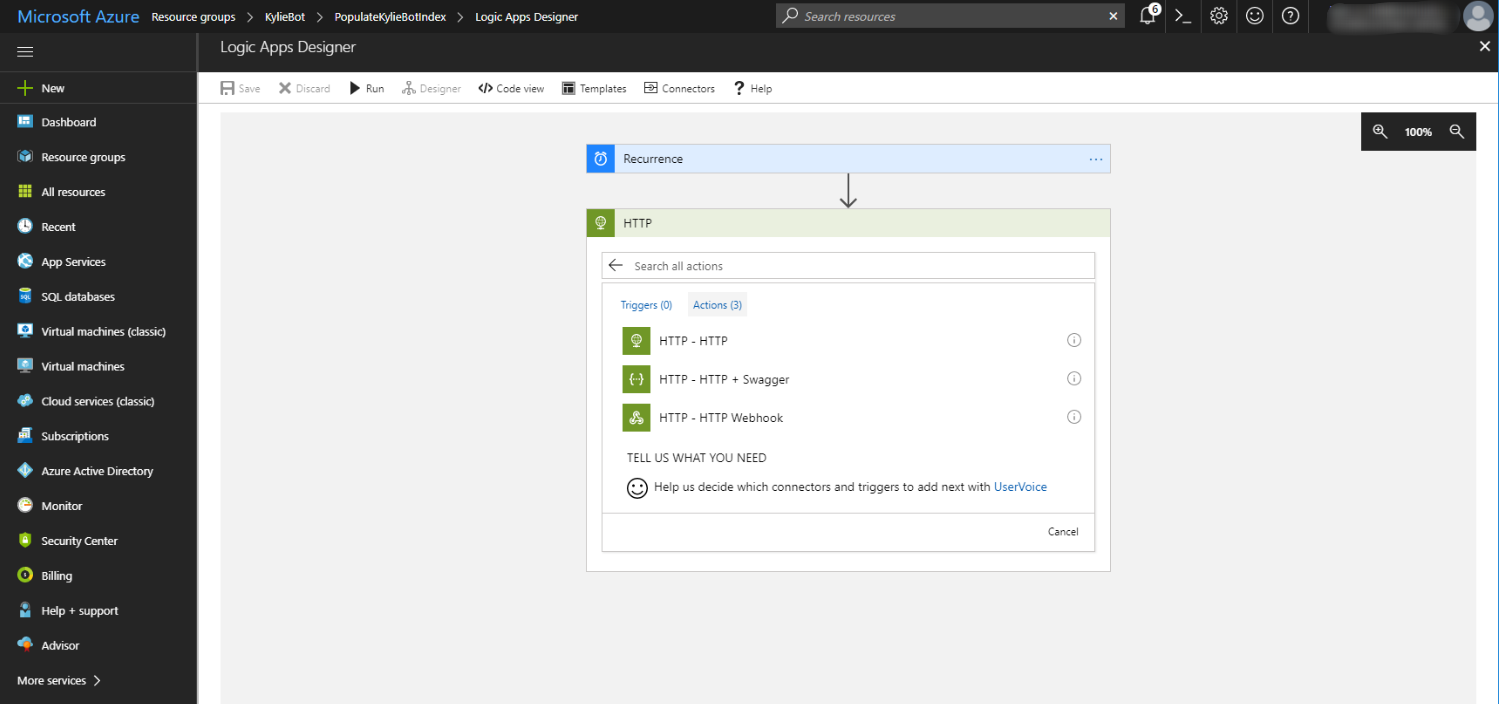Open the UserVoice link
Viewport: 1499px width, 704px height.
click(x=1020, y=487)
